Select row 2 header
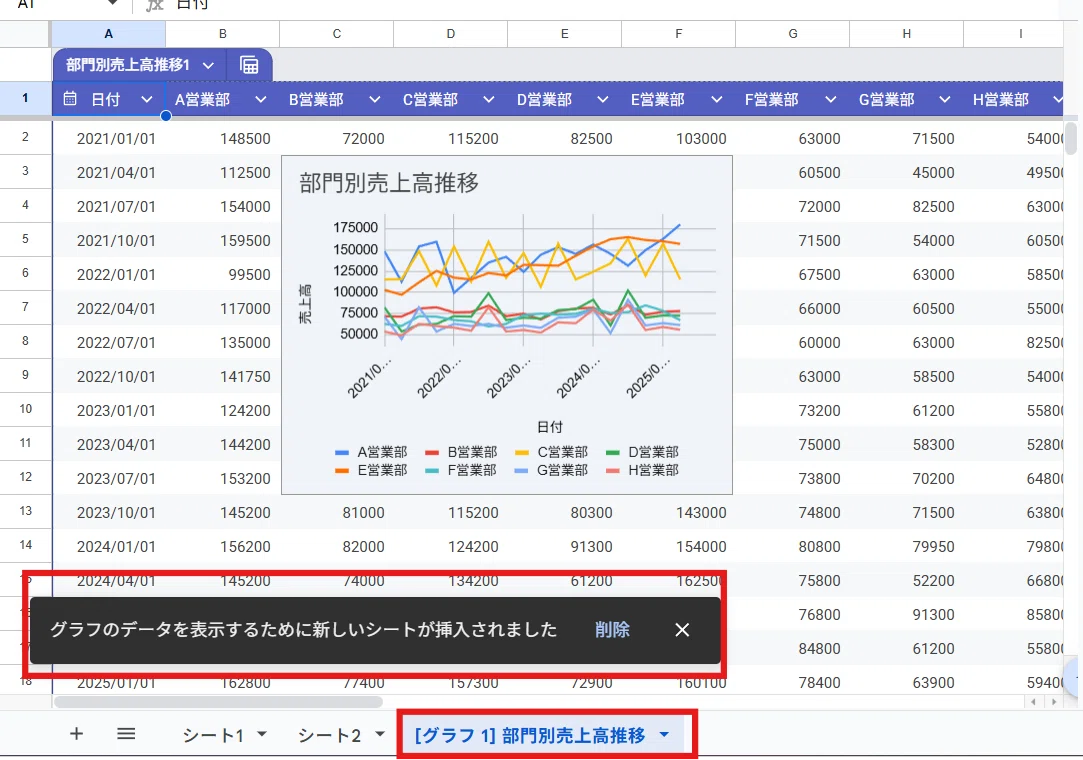The image size is (1083, 760). (26, 137)
